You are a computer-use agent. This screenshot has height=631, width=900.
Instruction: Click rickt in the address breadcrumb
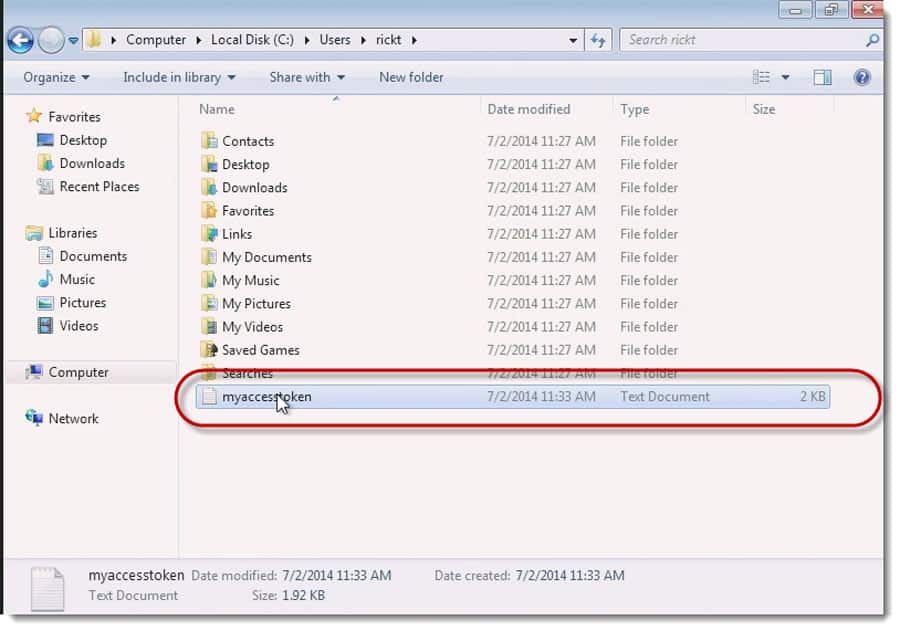point(389,40)
